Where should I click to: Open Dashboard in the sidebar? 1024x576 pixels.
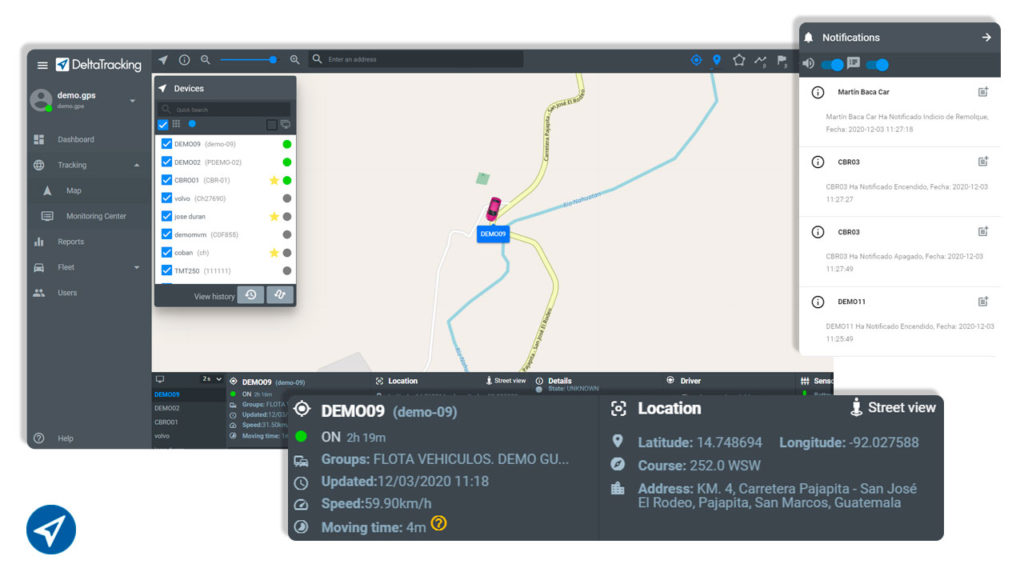(x=76, y=140)
